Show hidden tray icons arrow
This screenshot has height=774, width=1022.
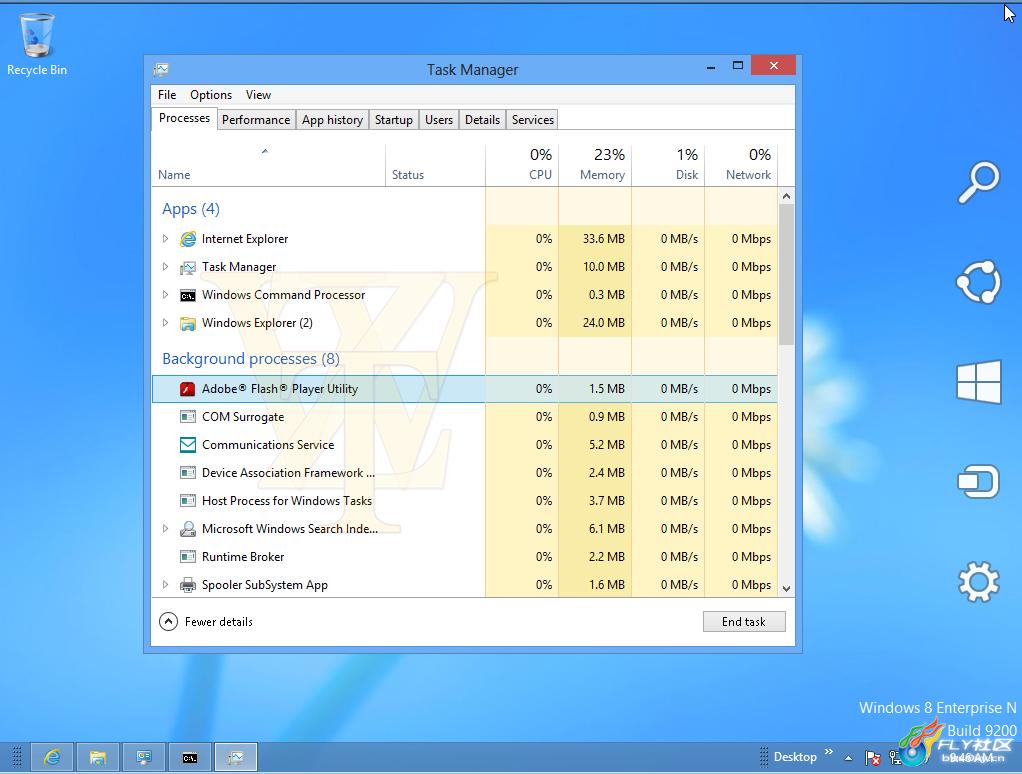click(x=848, y=758)
